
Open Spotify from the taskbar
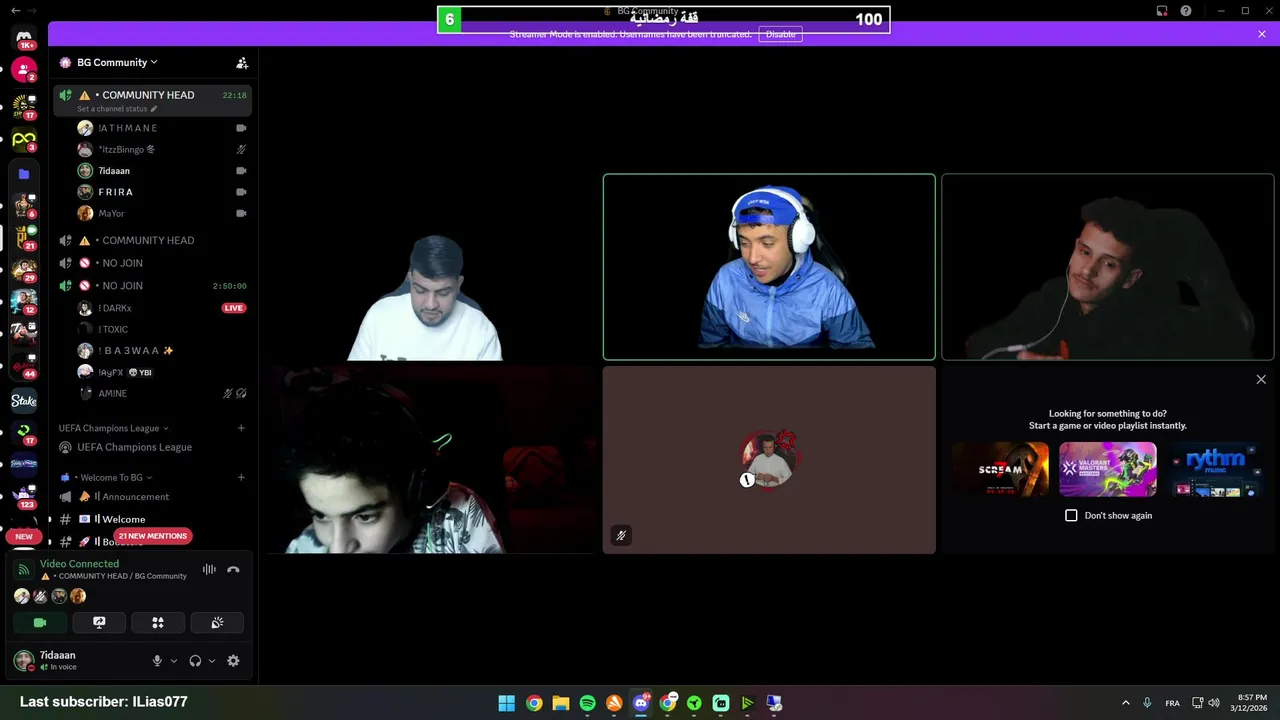click(x=587, y=703)
